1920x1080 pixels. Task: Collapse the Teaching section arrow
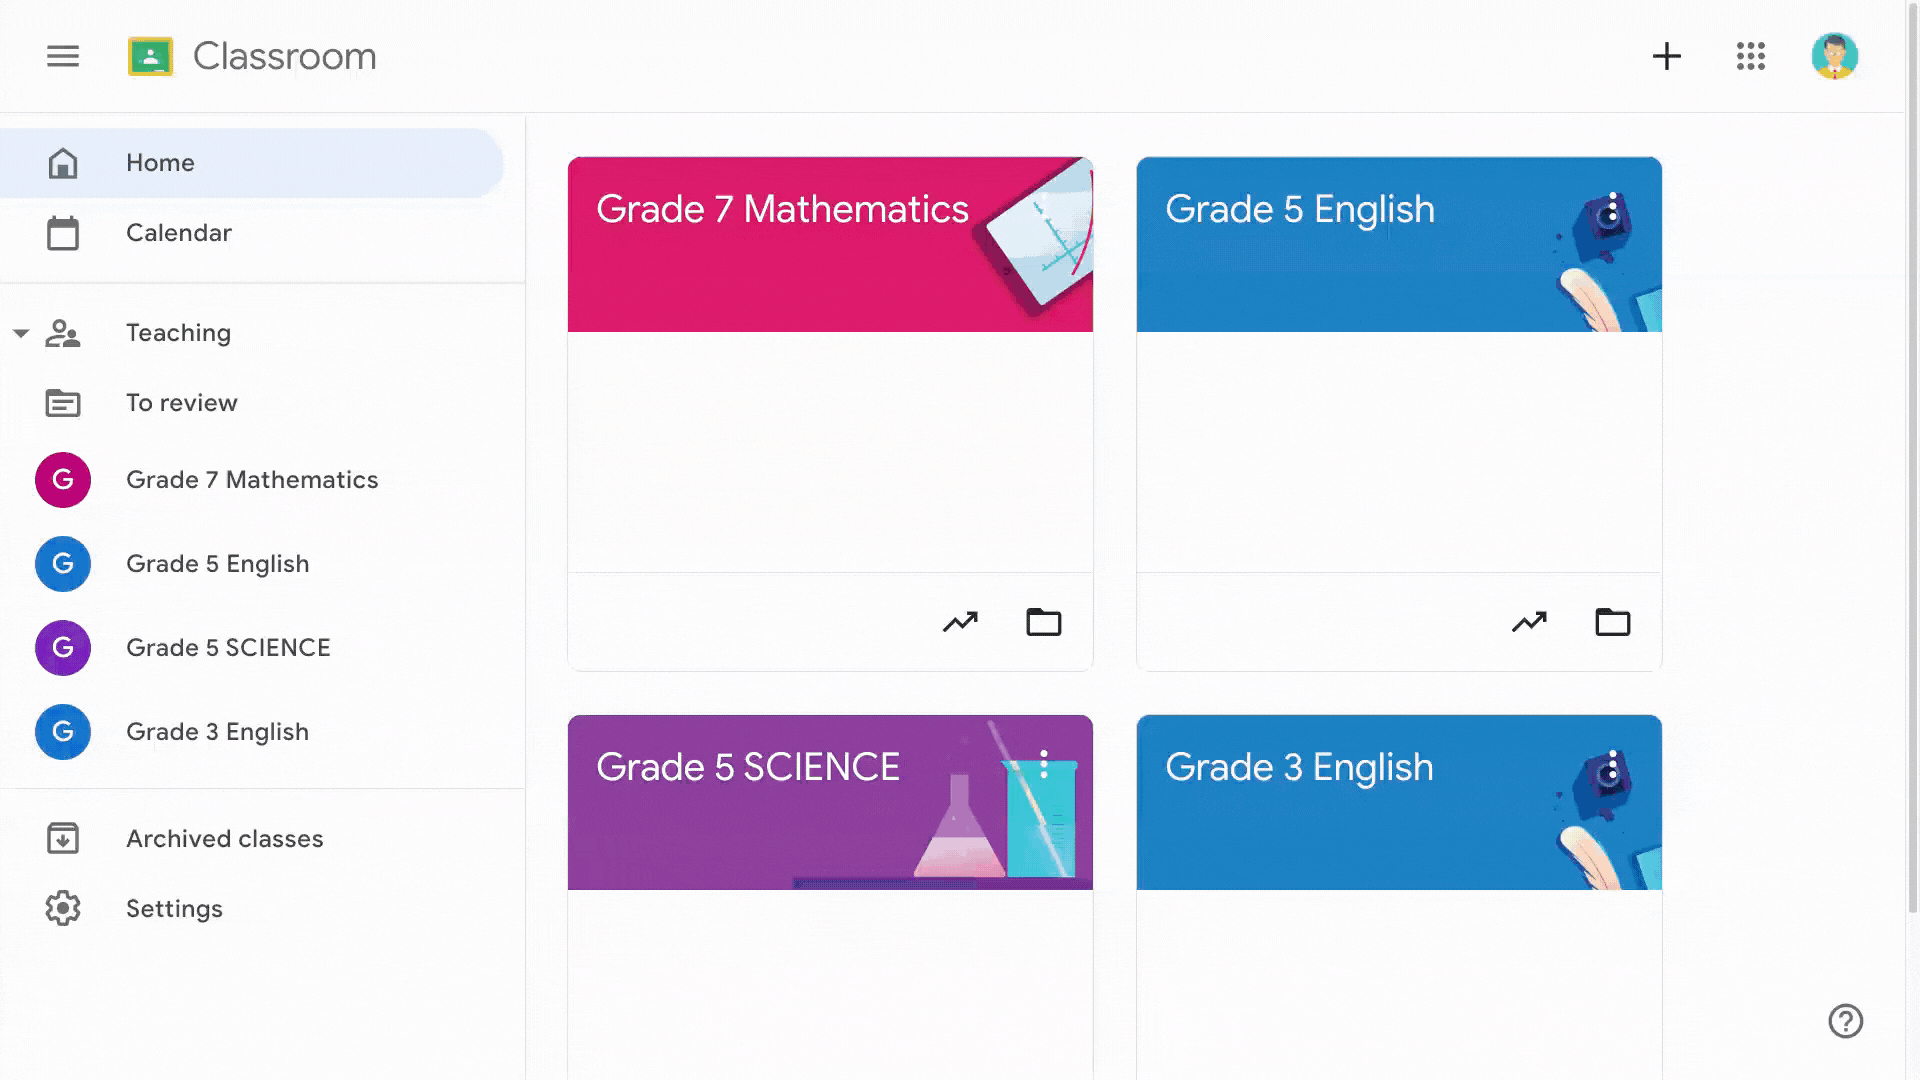21,333
